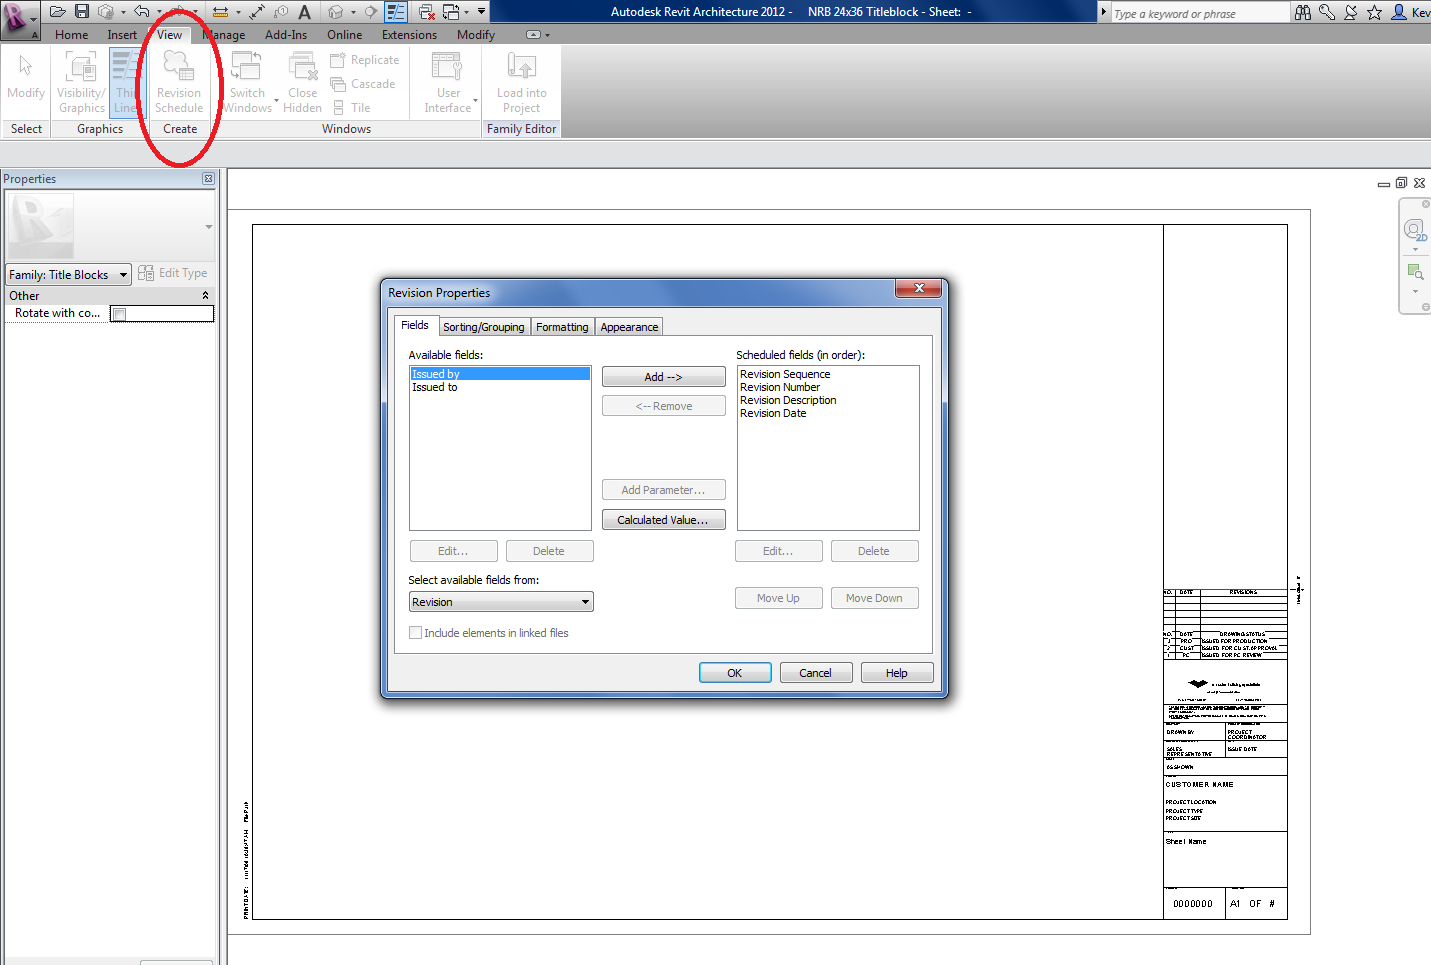The image size is (1431, 965).
Task: Open Visibility/Graphics from the ribbon
Action: pos(81,82)
